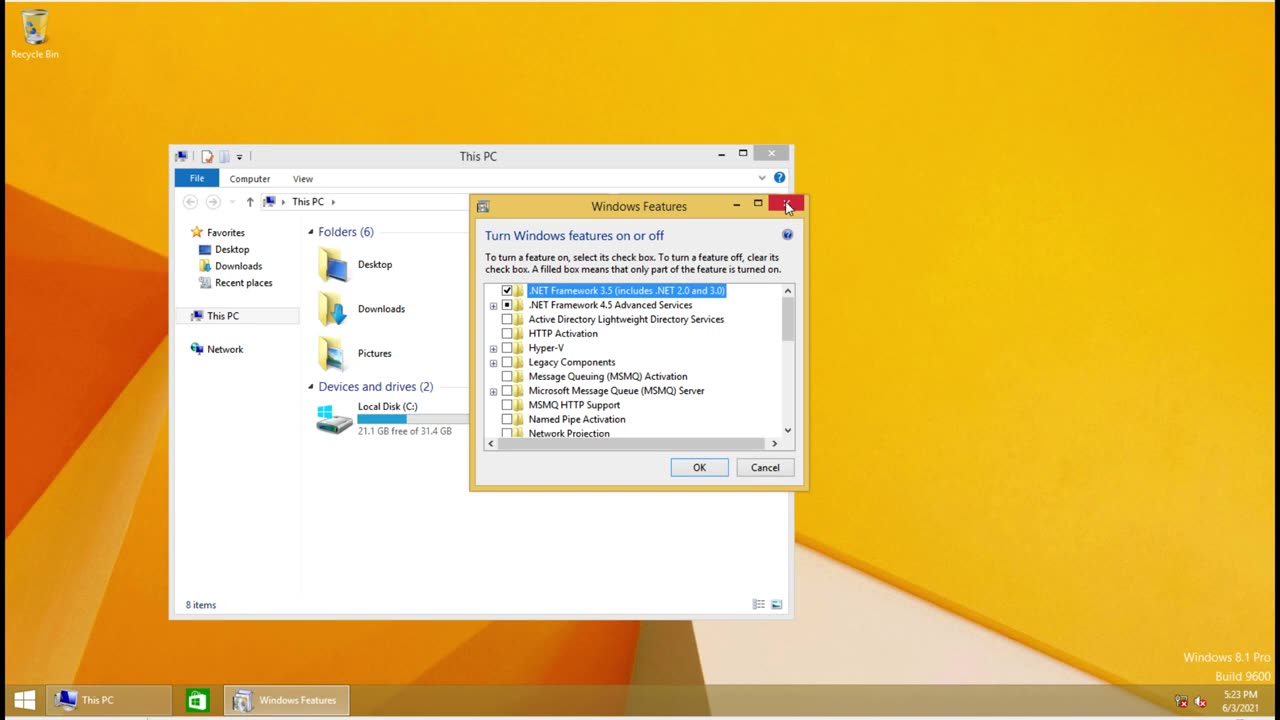The image size is (1280, 720).
Task: Click the features list scroll down arrow
Action: [788, 431]
